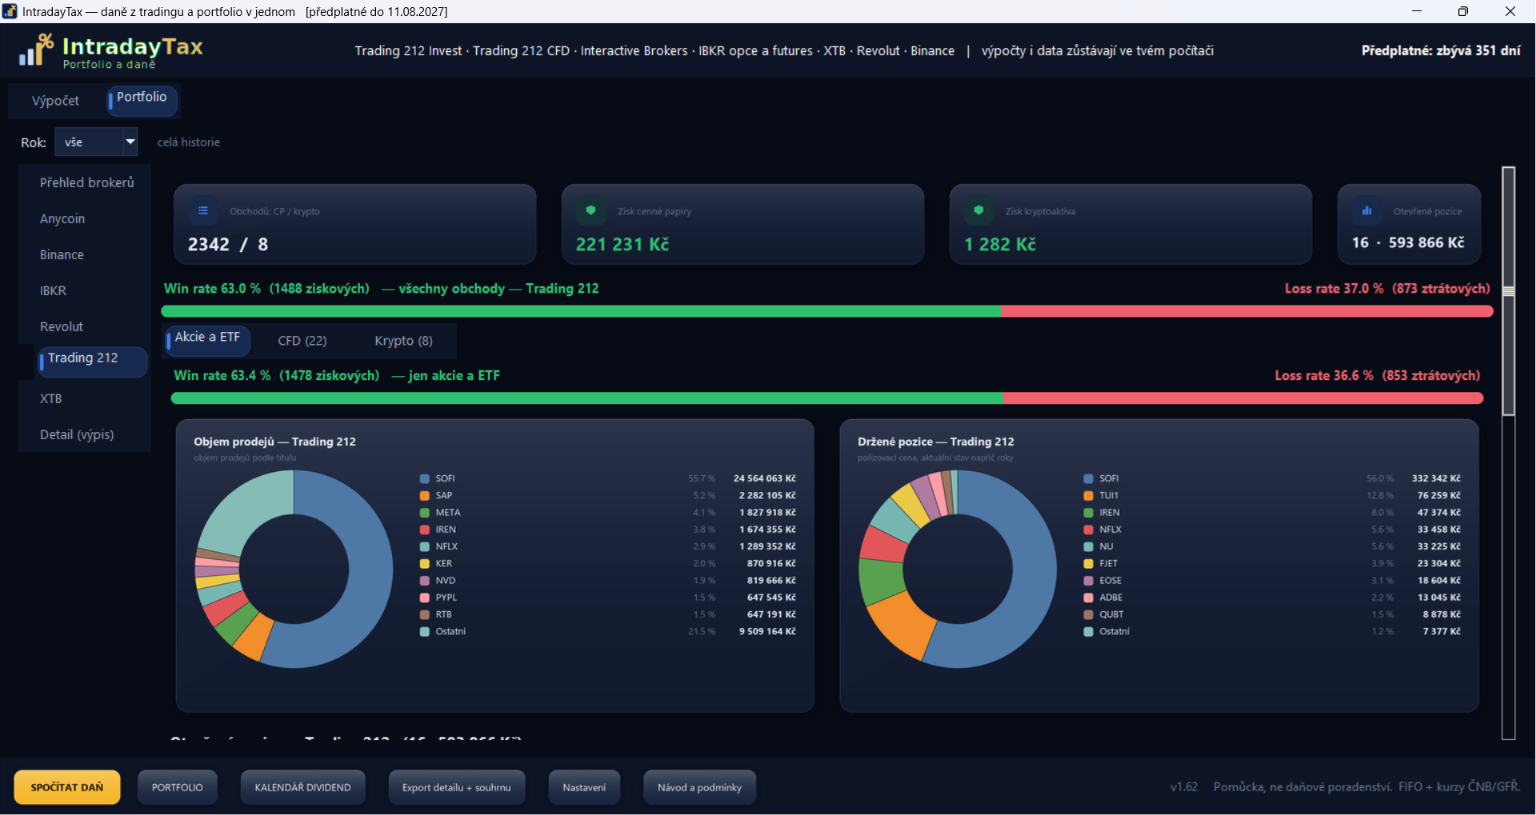
Task: Click the 332 342 Kč SOFI held value
Action: coord(1436,479)
